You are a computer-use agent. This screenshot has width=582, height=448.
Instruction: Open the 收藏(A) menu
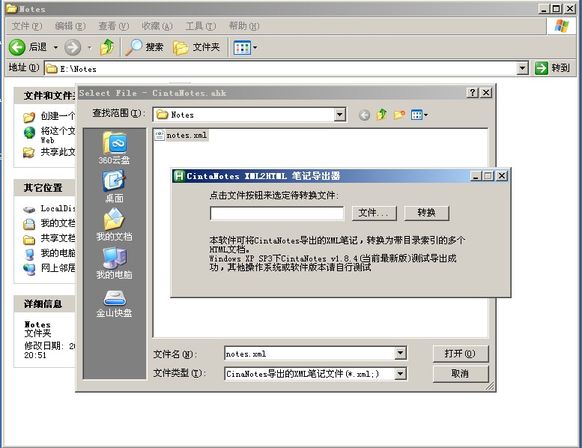[x=157, y=26]
